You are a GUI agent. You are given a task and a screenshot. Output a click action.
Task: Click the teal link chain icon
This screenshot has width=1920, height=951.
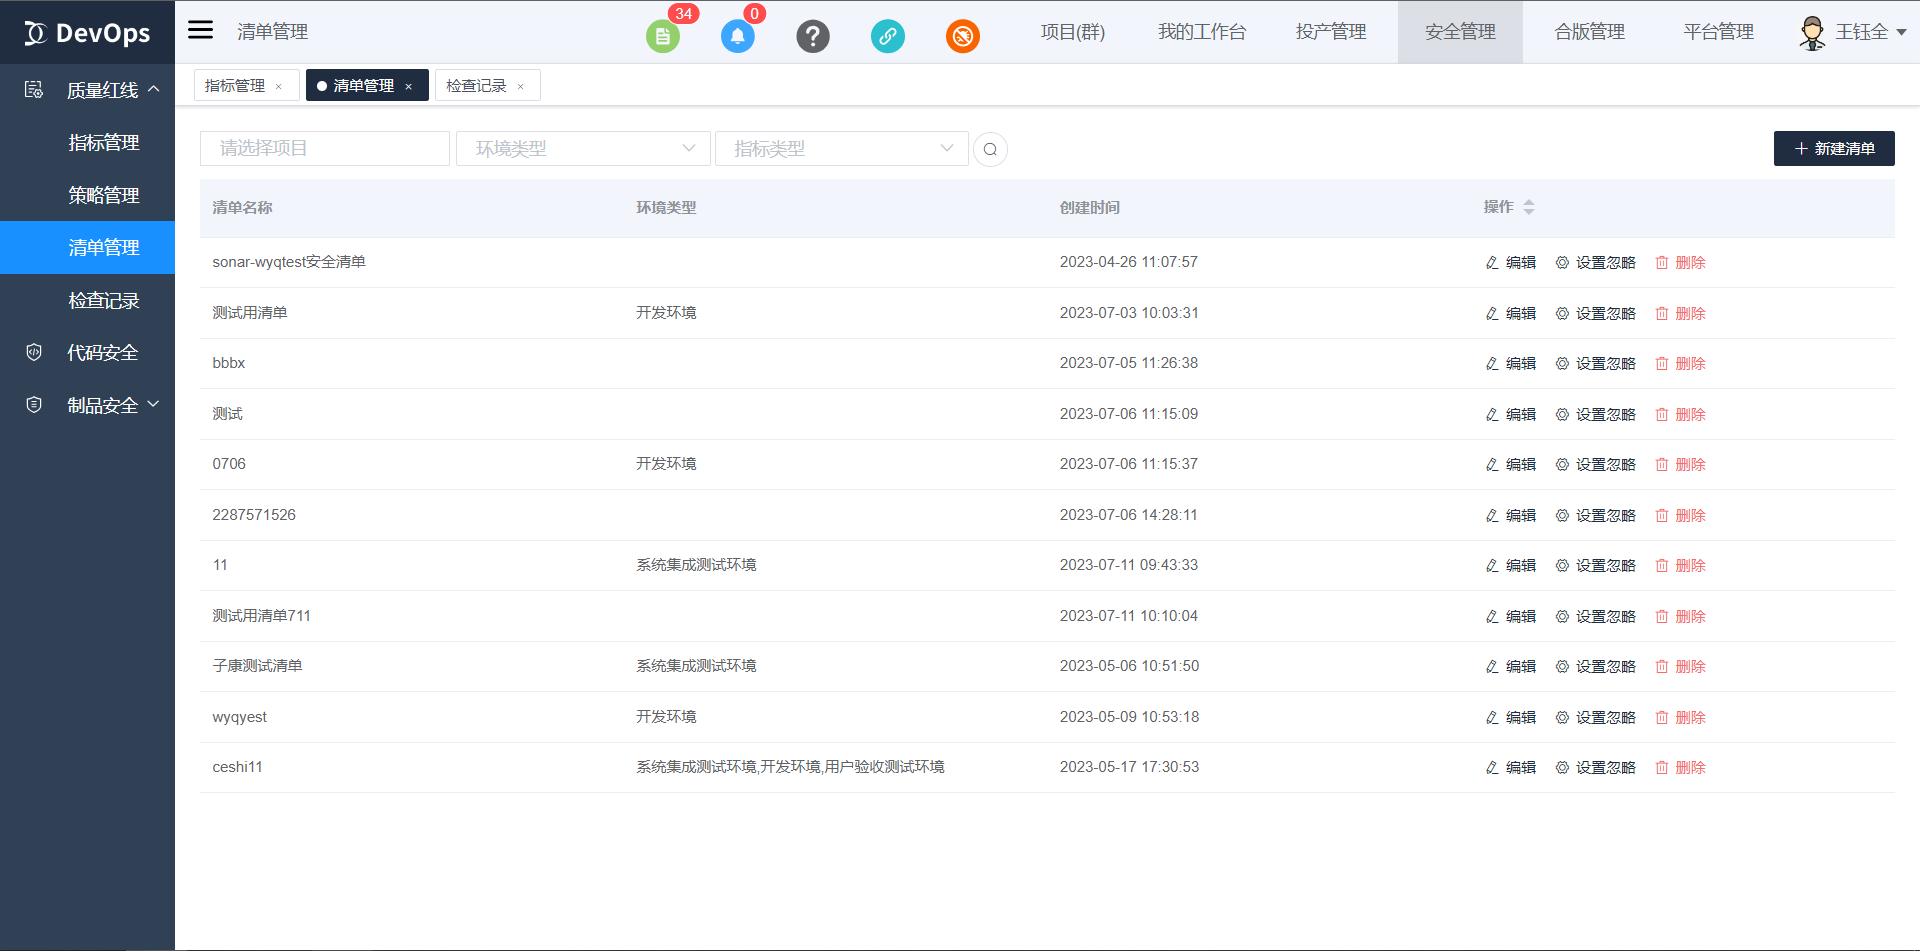[x=887, y=36]
